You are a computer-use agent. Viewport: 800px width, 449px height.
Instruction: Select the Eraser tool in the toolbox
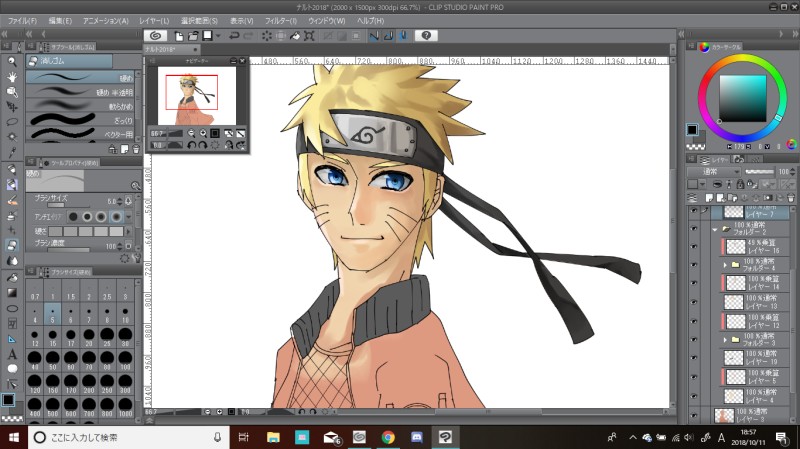[x=12, y=245]
